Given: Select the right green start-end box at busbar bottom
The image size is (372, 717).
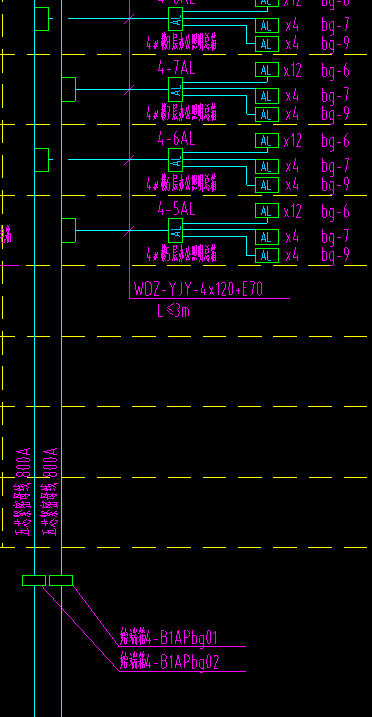Looking at the screenshot, I should tap(61, 580).
